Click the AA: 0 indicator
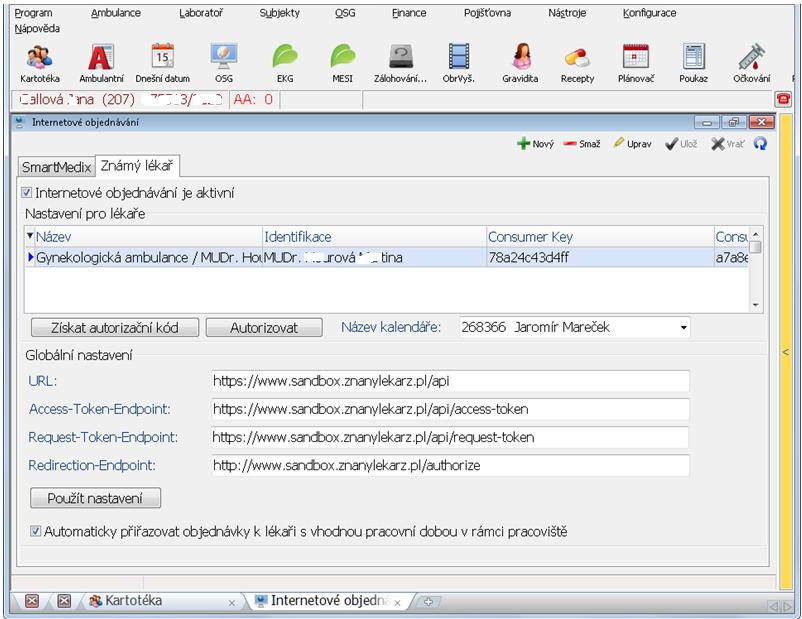802x619 pixels. point(254,100)
